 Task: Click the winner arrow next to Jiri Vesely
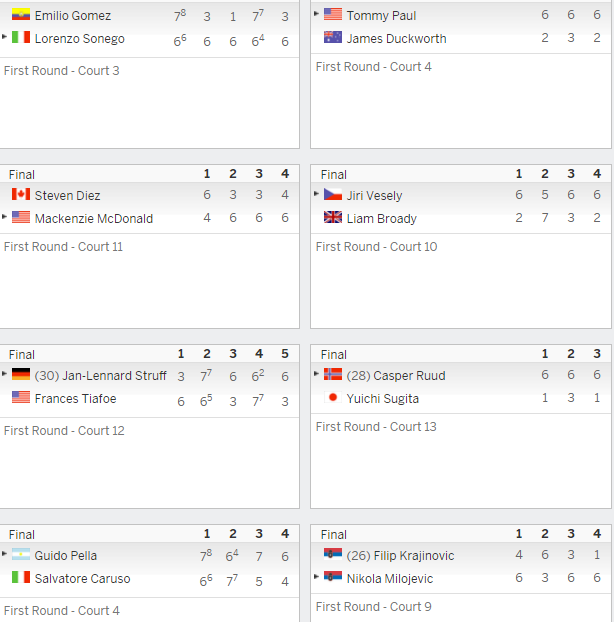click(x=316, y=194)
